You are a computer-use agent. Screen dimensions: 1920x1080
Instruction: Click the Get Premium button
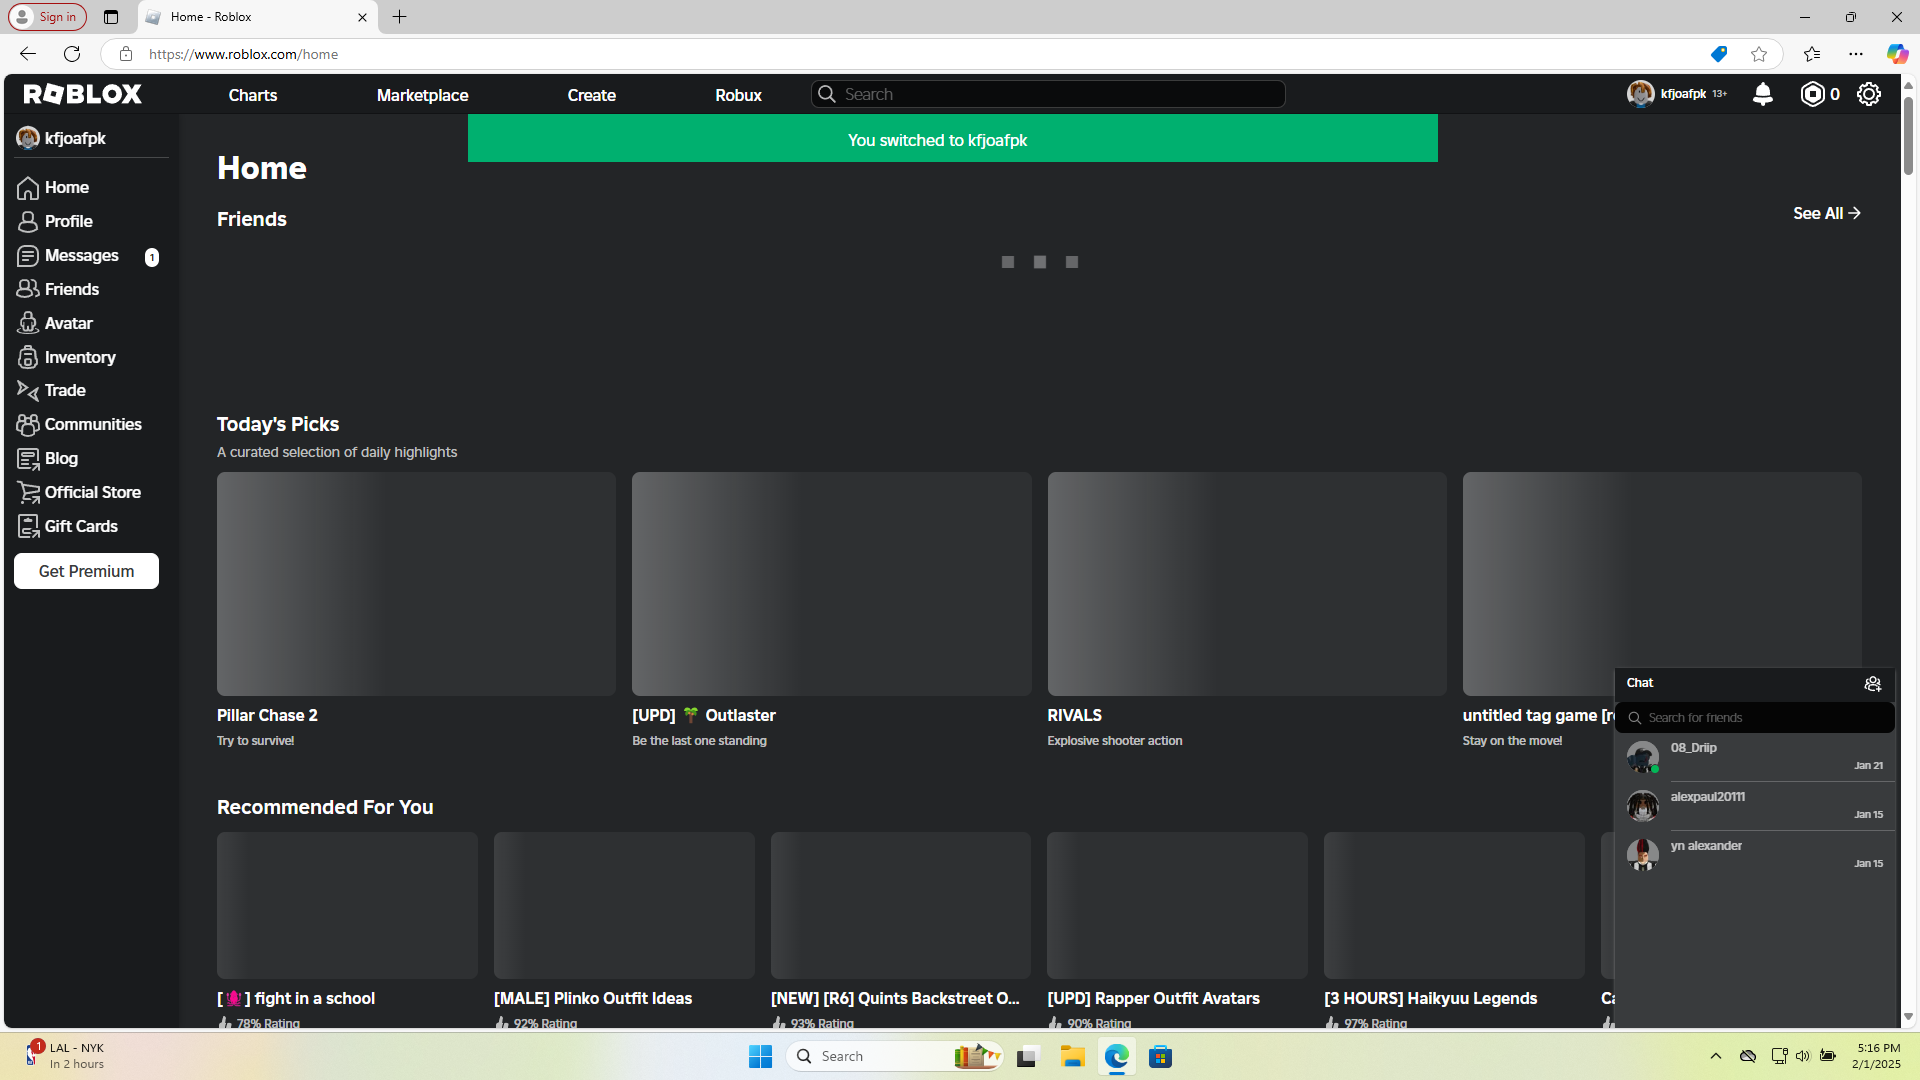(x=86, y=571)
